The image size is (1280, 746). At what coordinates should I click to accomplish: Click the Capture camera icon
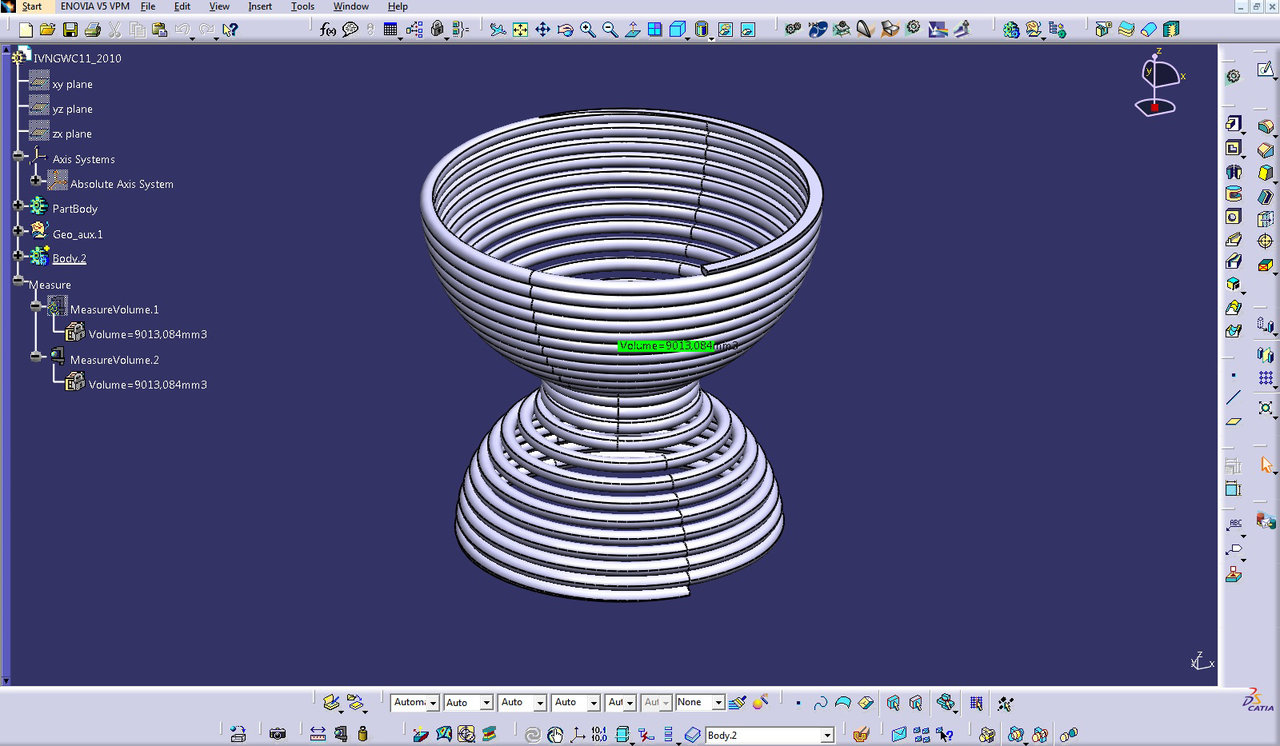(x=278, y=734)
